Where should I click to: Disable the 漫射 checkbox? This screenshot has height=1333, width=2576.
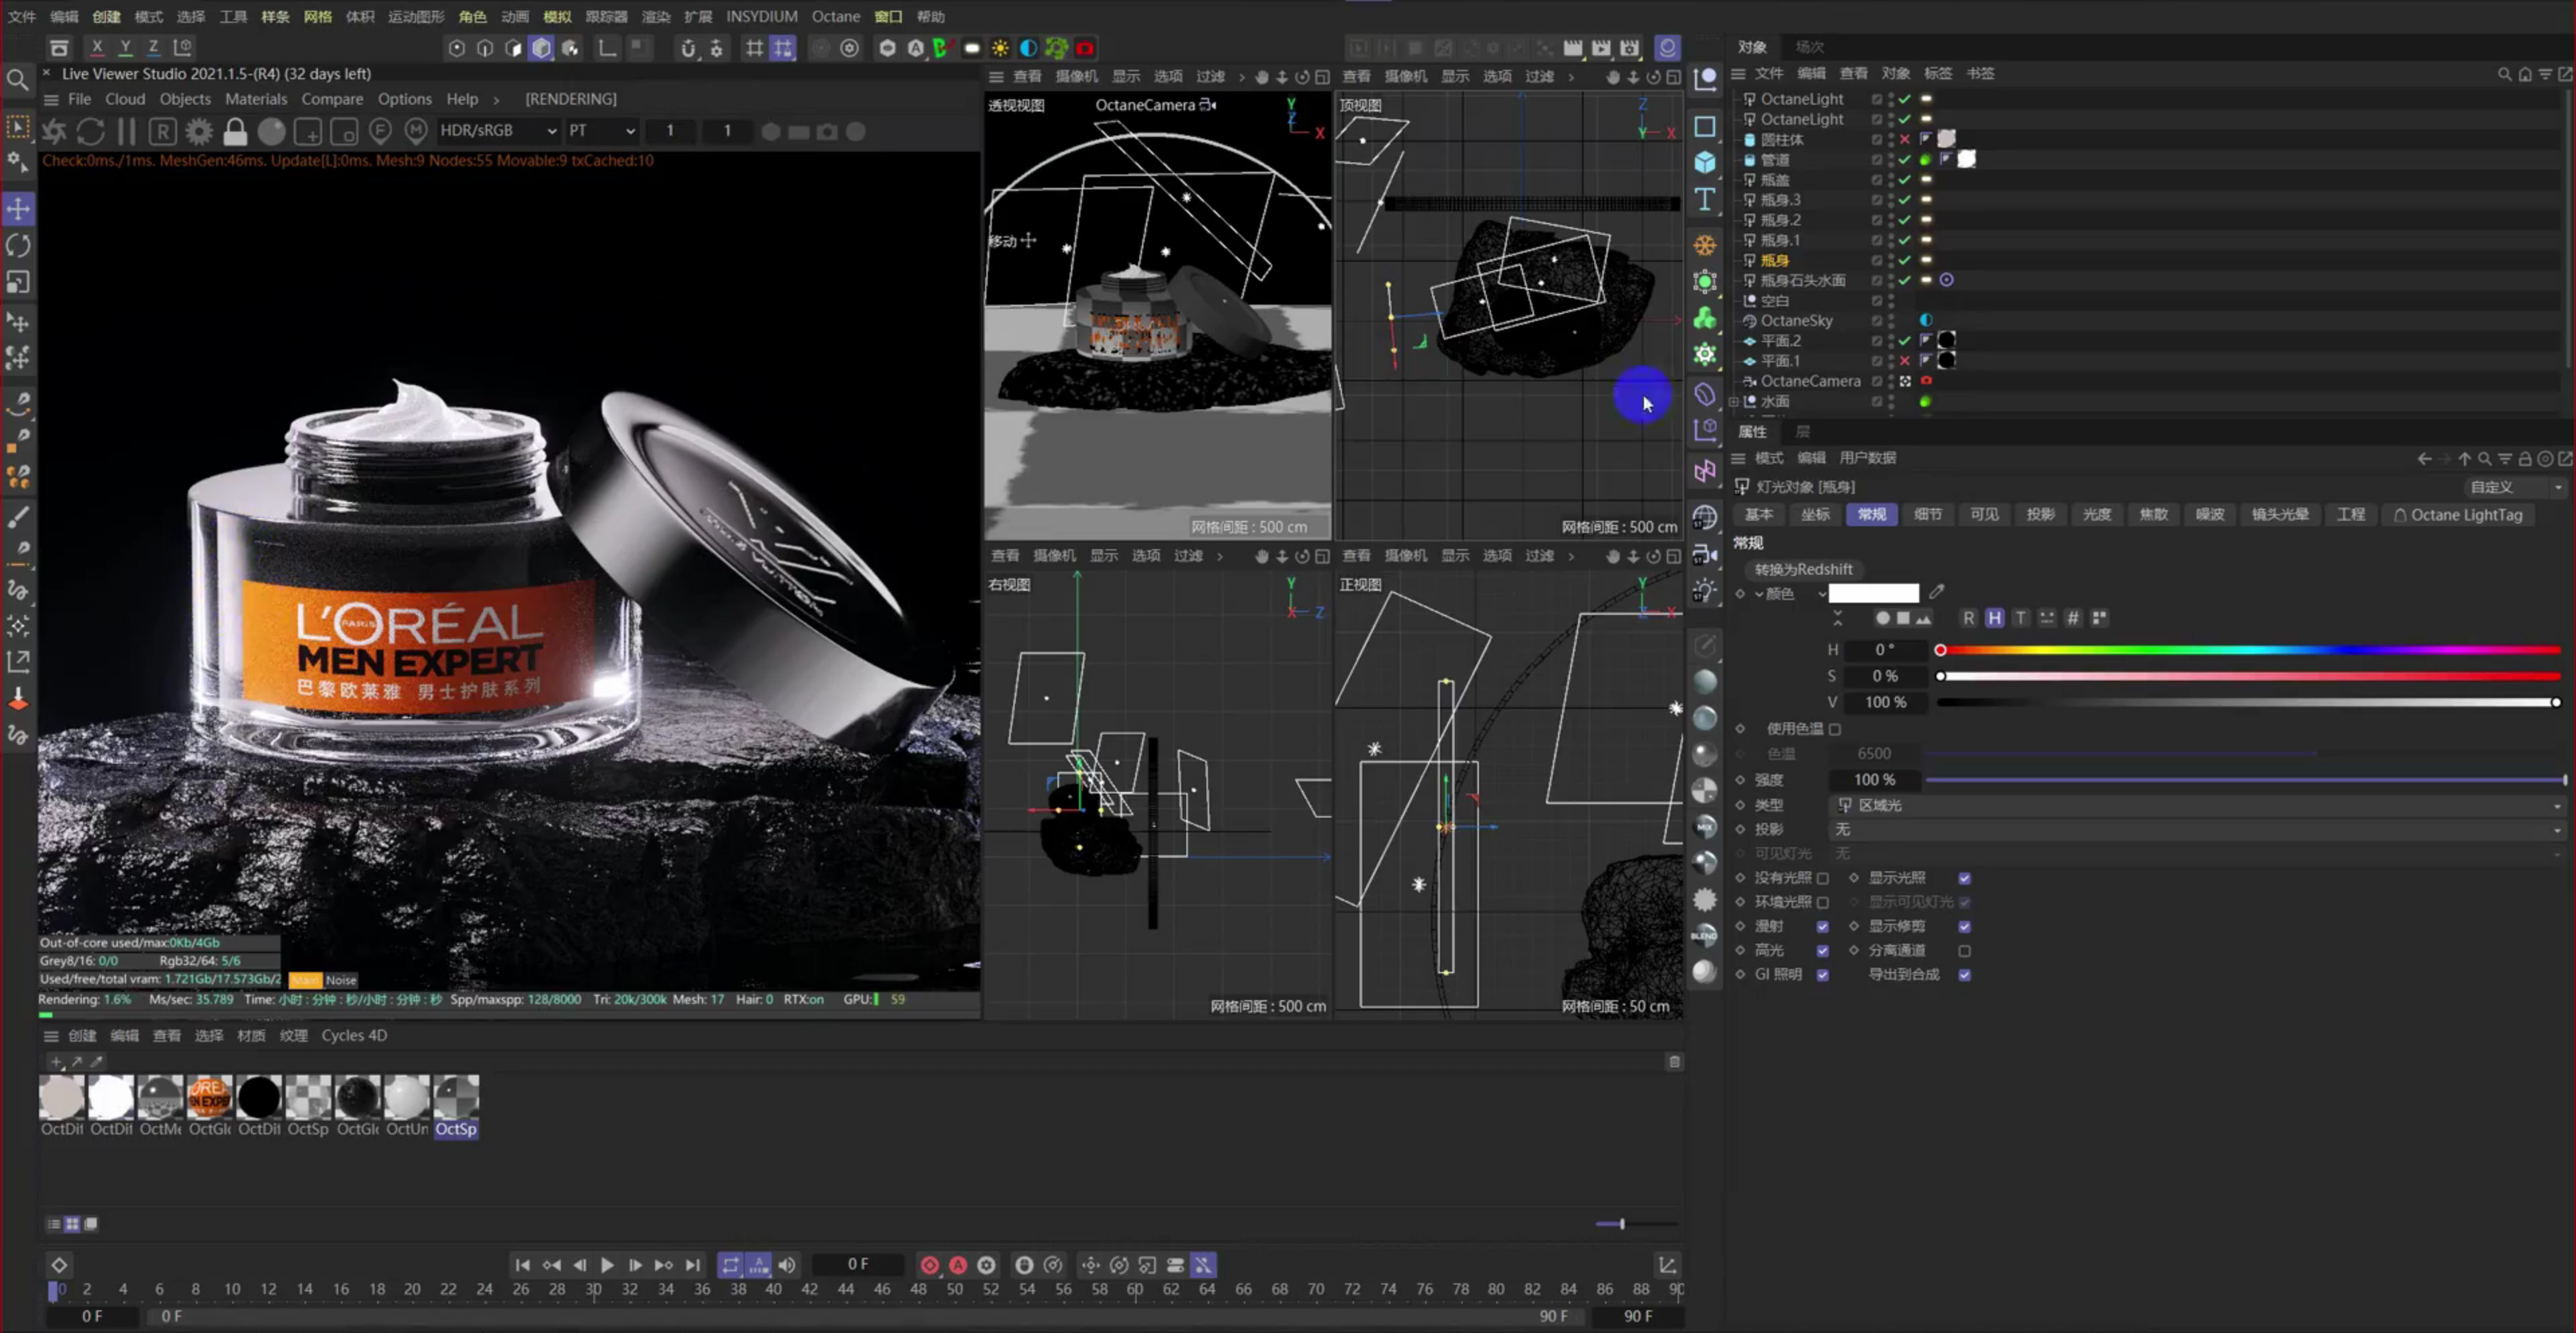pos(1823,926)
